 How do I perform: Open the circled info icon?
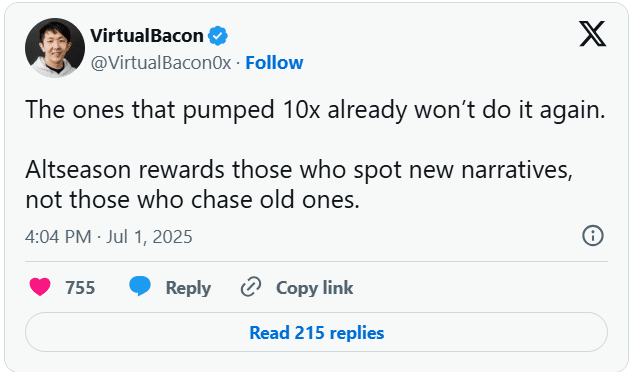[592, 235]
